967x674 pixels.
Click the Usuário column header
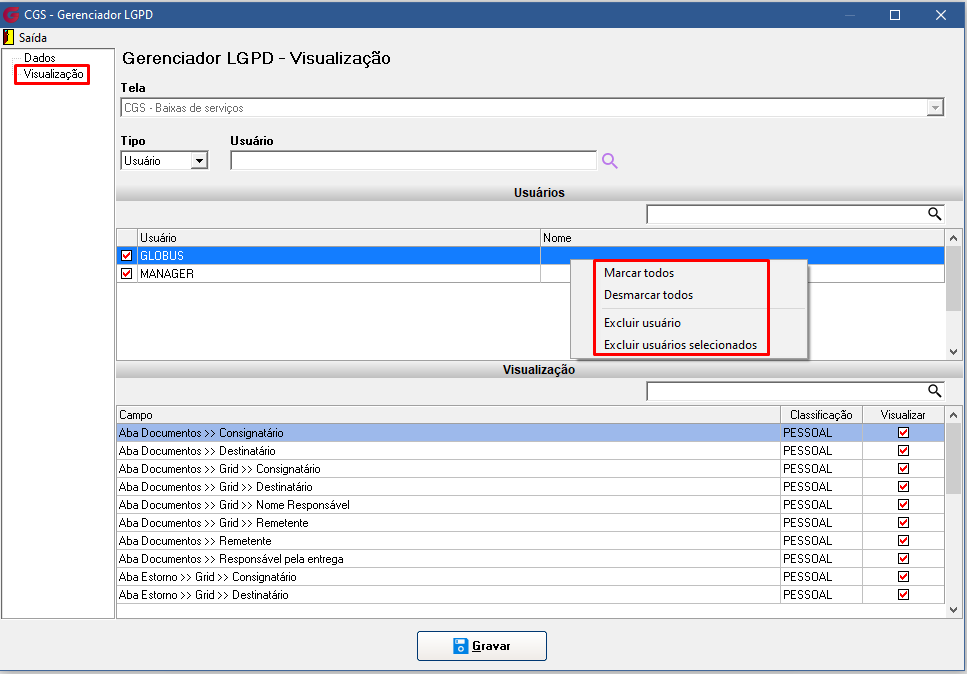pos(339,237)
